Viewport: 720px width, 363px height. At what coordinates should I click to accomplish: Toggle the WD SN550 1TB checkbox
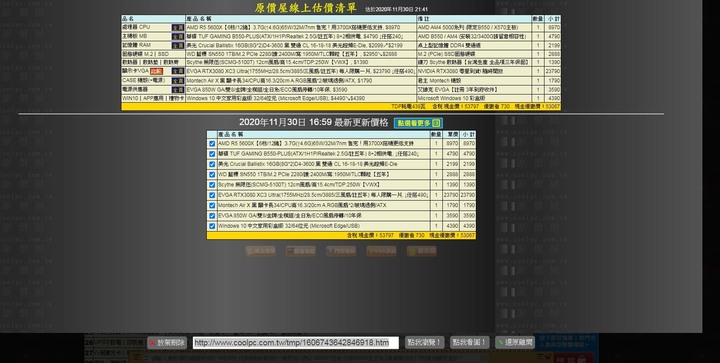click(x=212, y=174)
